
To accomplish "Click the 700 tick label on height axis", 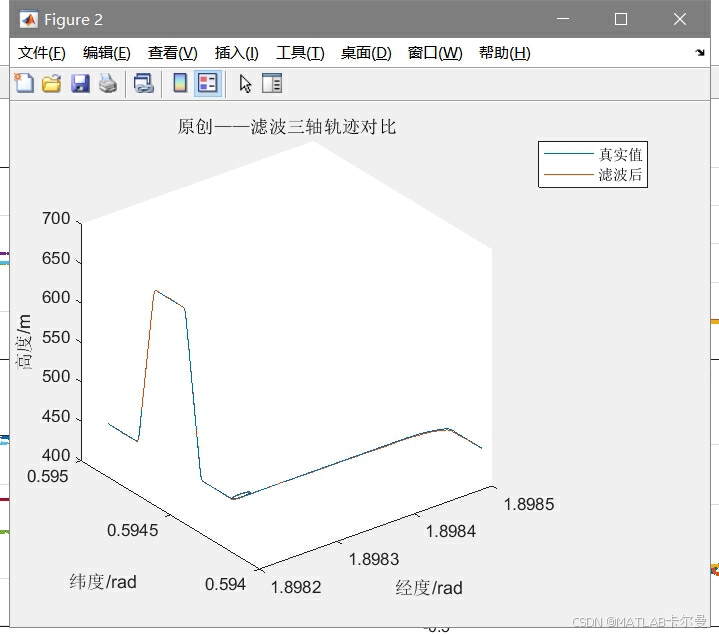I will tap(56, 218).
